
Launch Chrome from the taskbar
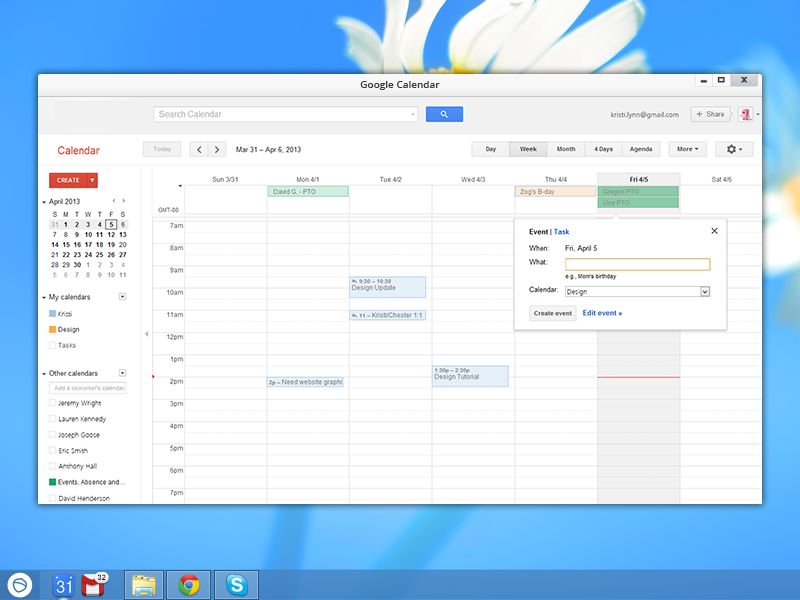click(x=189, y=585)
